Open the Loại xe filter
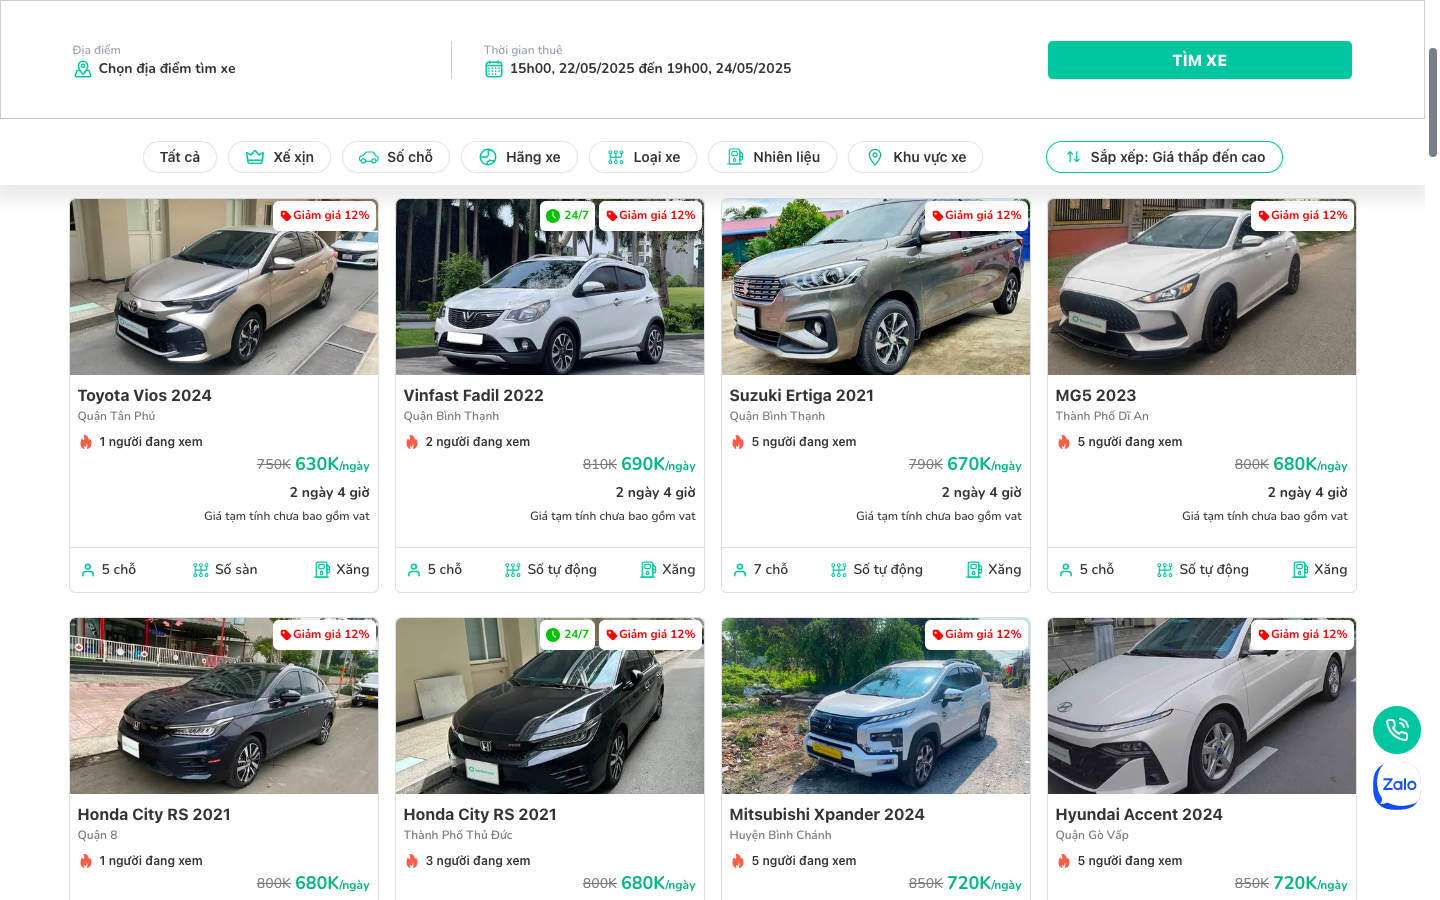The height and width of the screenshot is (900, 1440). click(x=643, y=157)
